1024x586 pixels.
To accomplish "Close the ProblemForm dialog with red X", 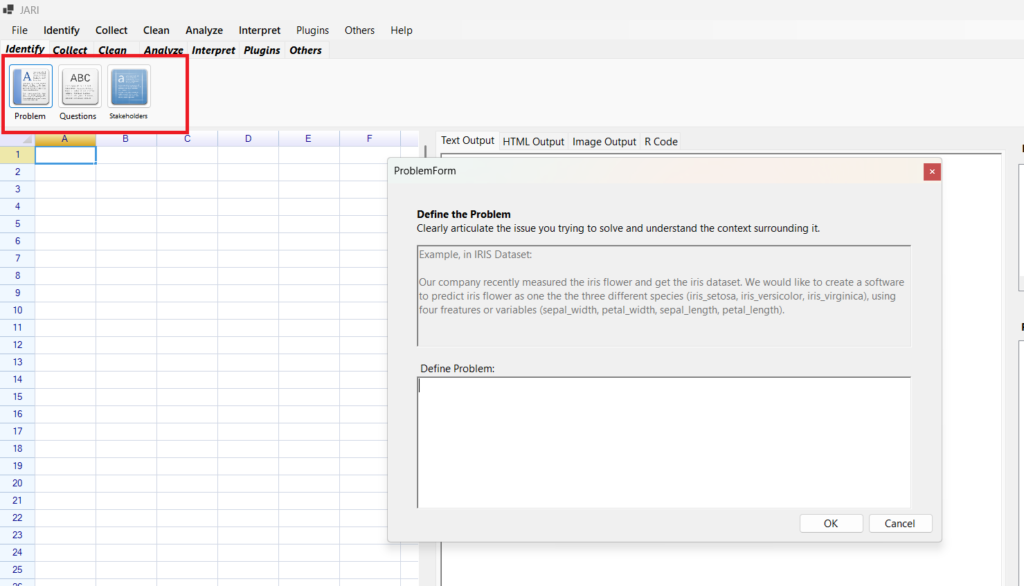I will tap(932, 171).
